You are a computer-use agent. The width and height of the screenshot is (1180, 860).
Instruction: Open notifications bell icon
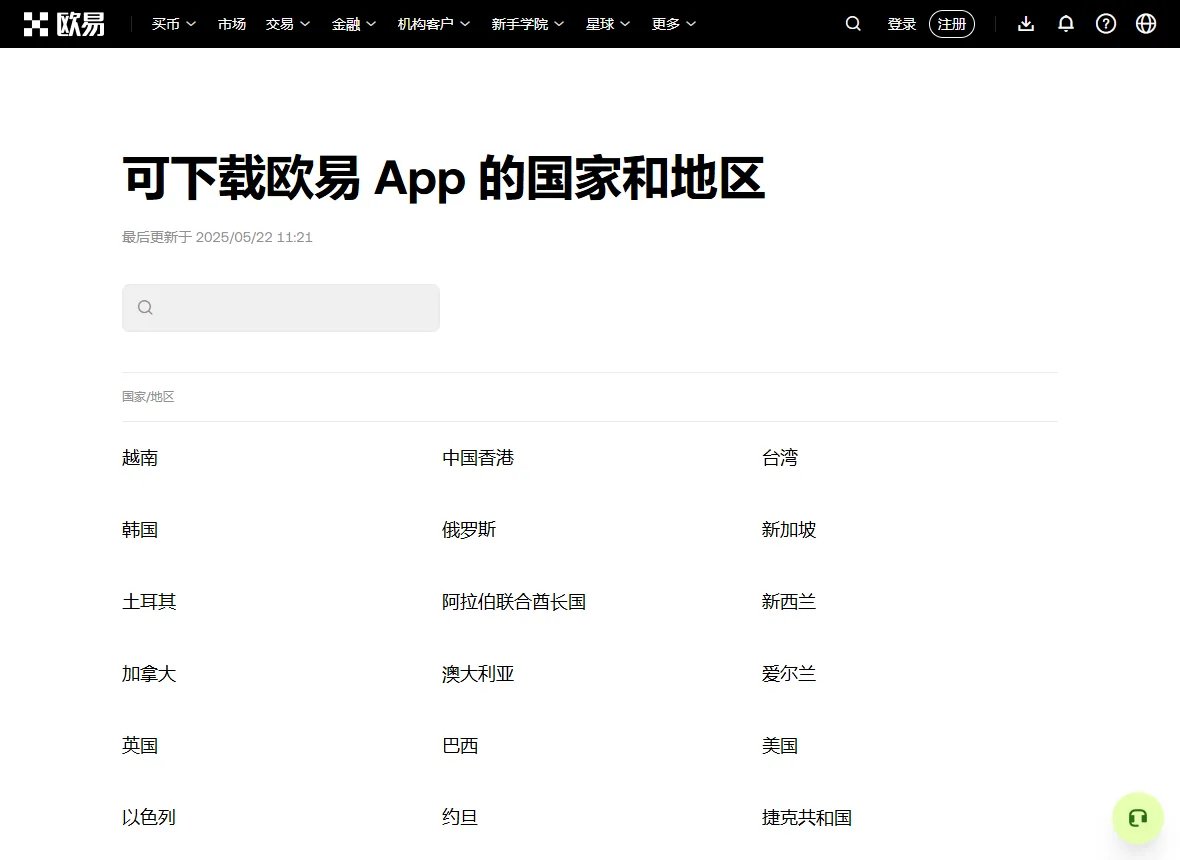(x=1066, y=24)
